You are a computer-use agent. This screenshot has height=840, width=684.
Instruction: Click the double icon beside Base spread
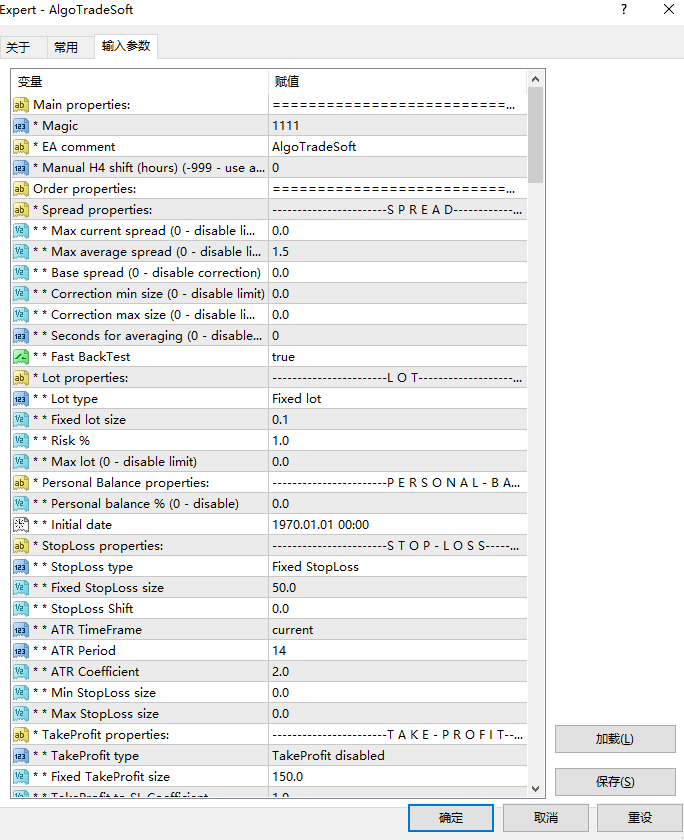pos(20,273)
